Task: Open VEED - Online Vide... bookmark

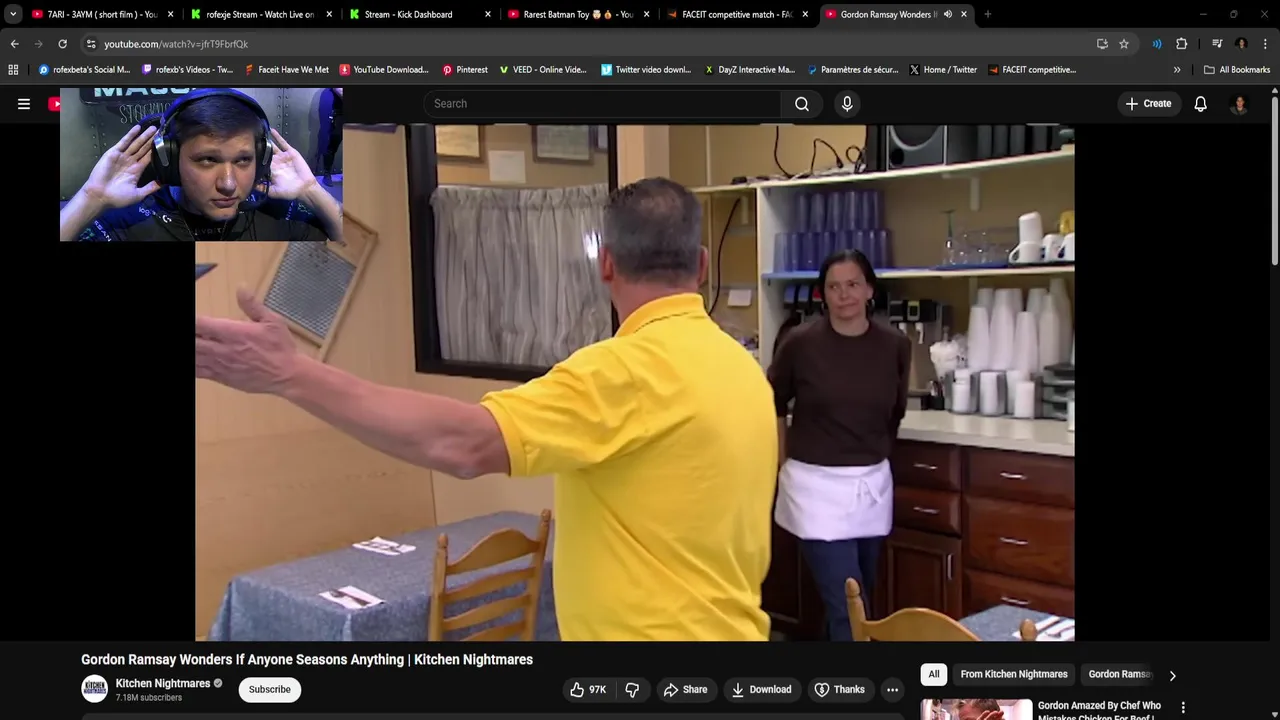Action: [543, 70]
